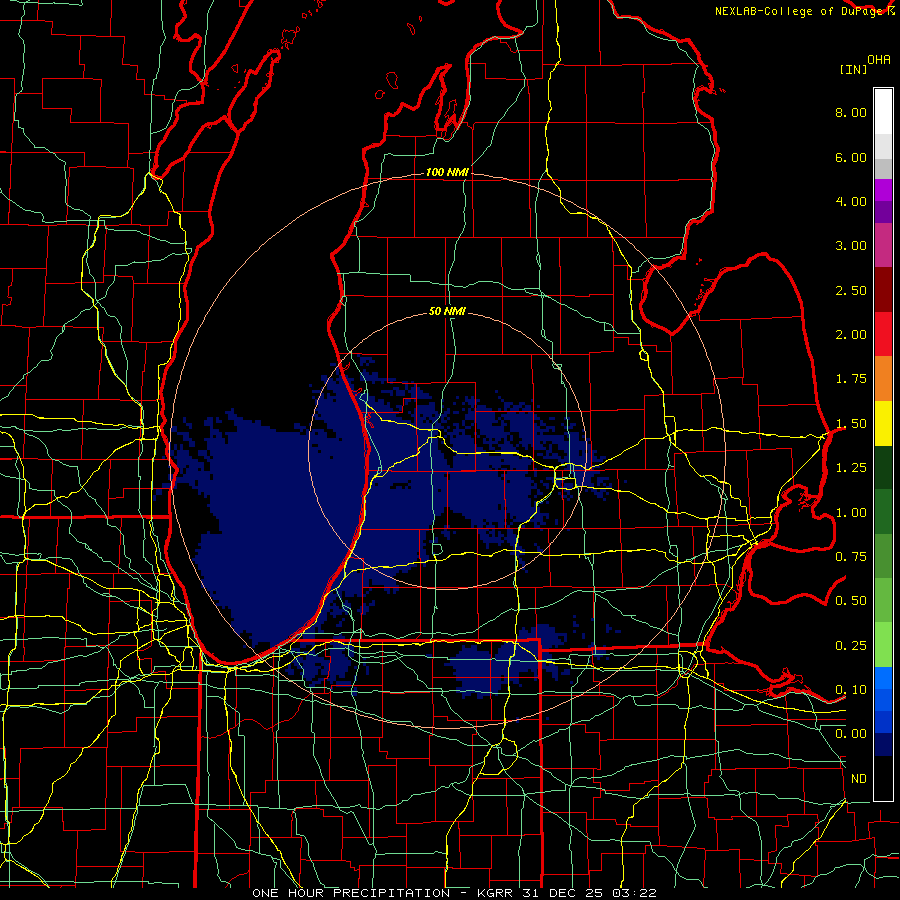Click the ND legend label
Viewport: 900px width, 900px height.
[x=859, y=779]
